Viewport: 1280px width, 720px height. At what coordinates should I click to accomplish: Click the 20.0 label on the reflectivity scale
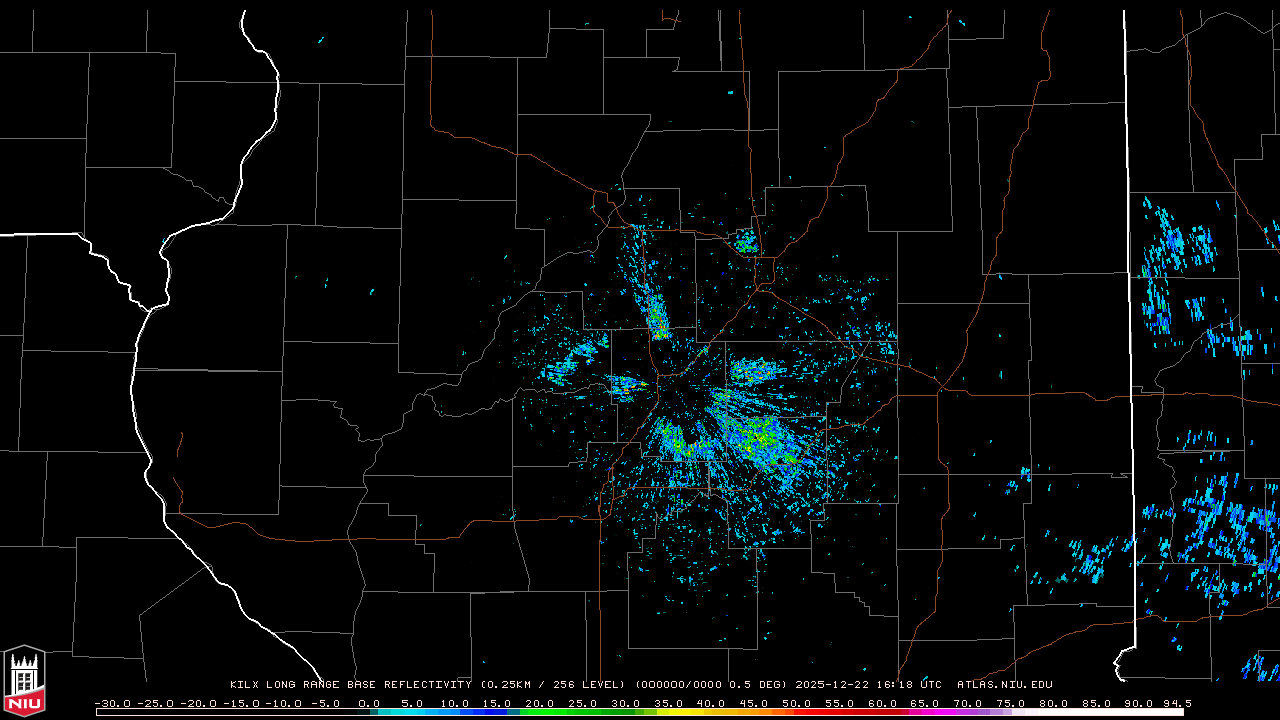(540, 703)
